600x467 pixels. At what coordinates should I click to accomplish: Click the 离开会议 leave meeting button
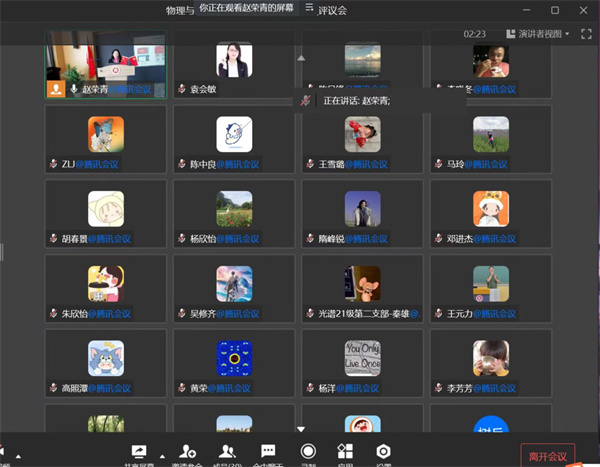click(x=547, y=456)
